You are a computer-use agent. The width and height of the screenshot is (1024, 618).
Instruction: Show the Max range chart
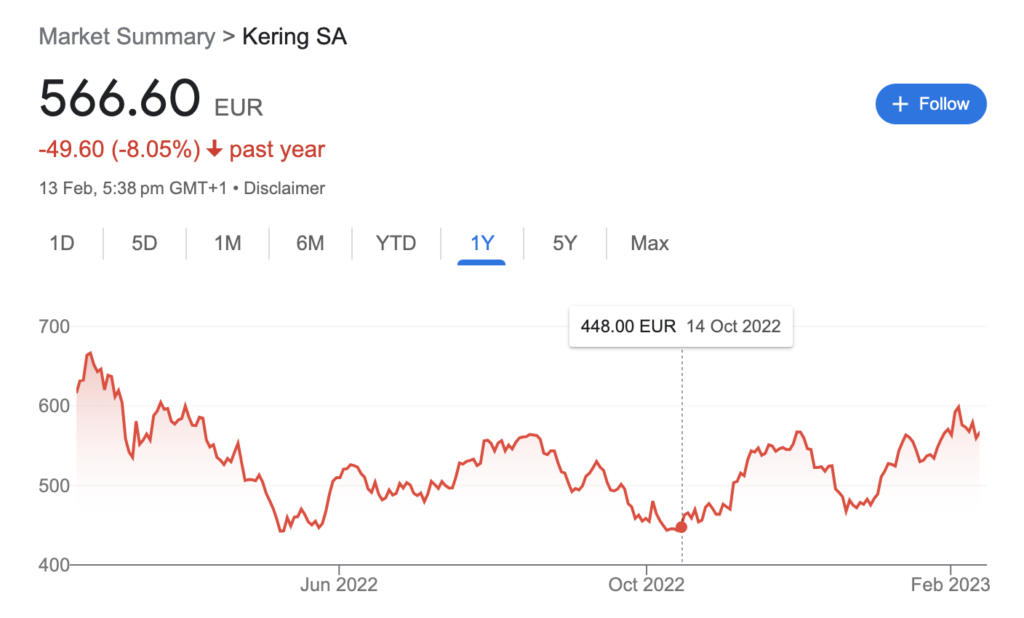650,244
